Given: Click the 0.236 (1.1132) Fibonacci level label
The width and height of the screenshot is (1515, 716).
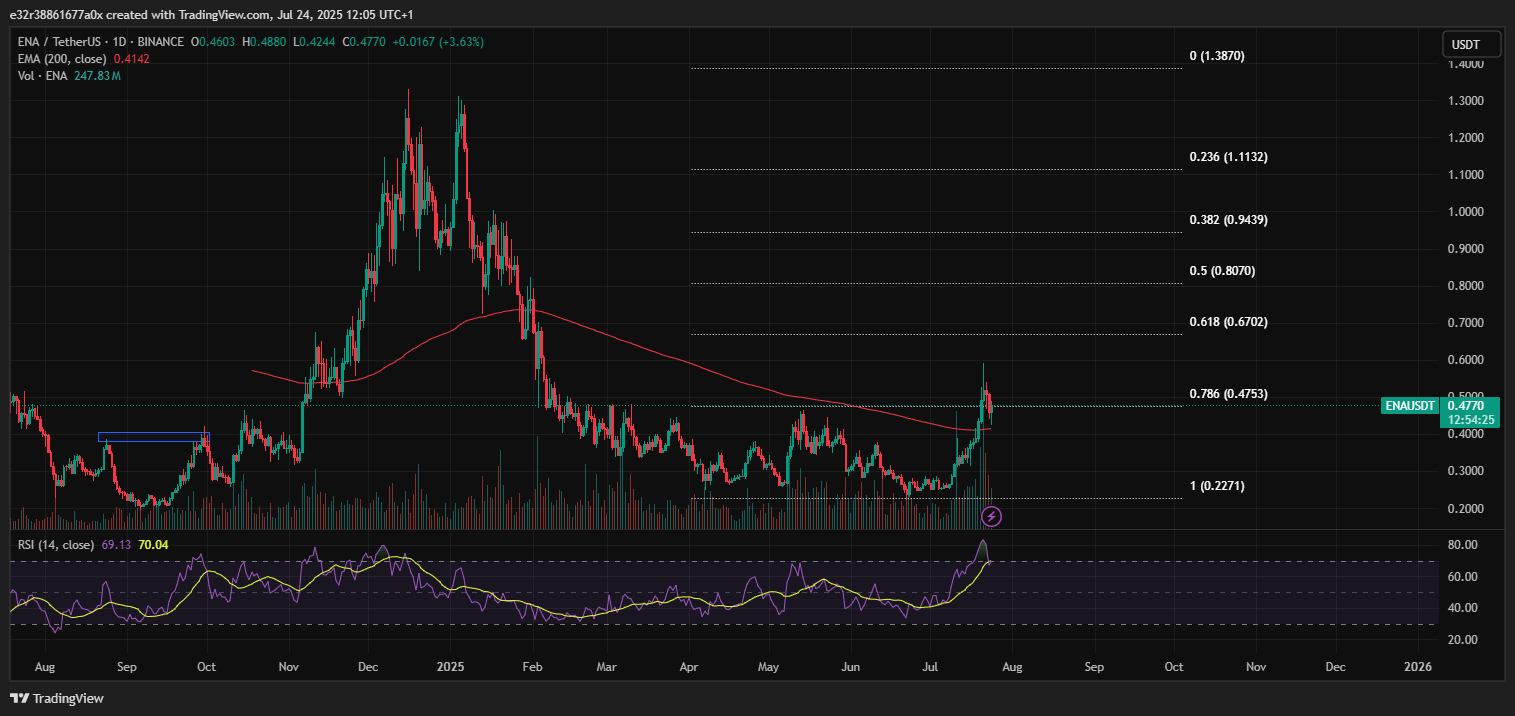Looking at the screenshot, I should [1229, 157].
